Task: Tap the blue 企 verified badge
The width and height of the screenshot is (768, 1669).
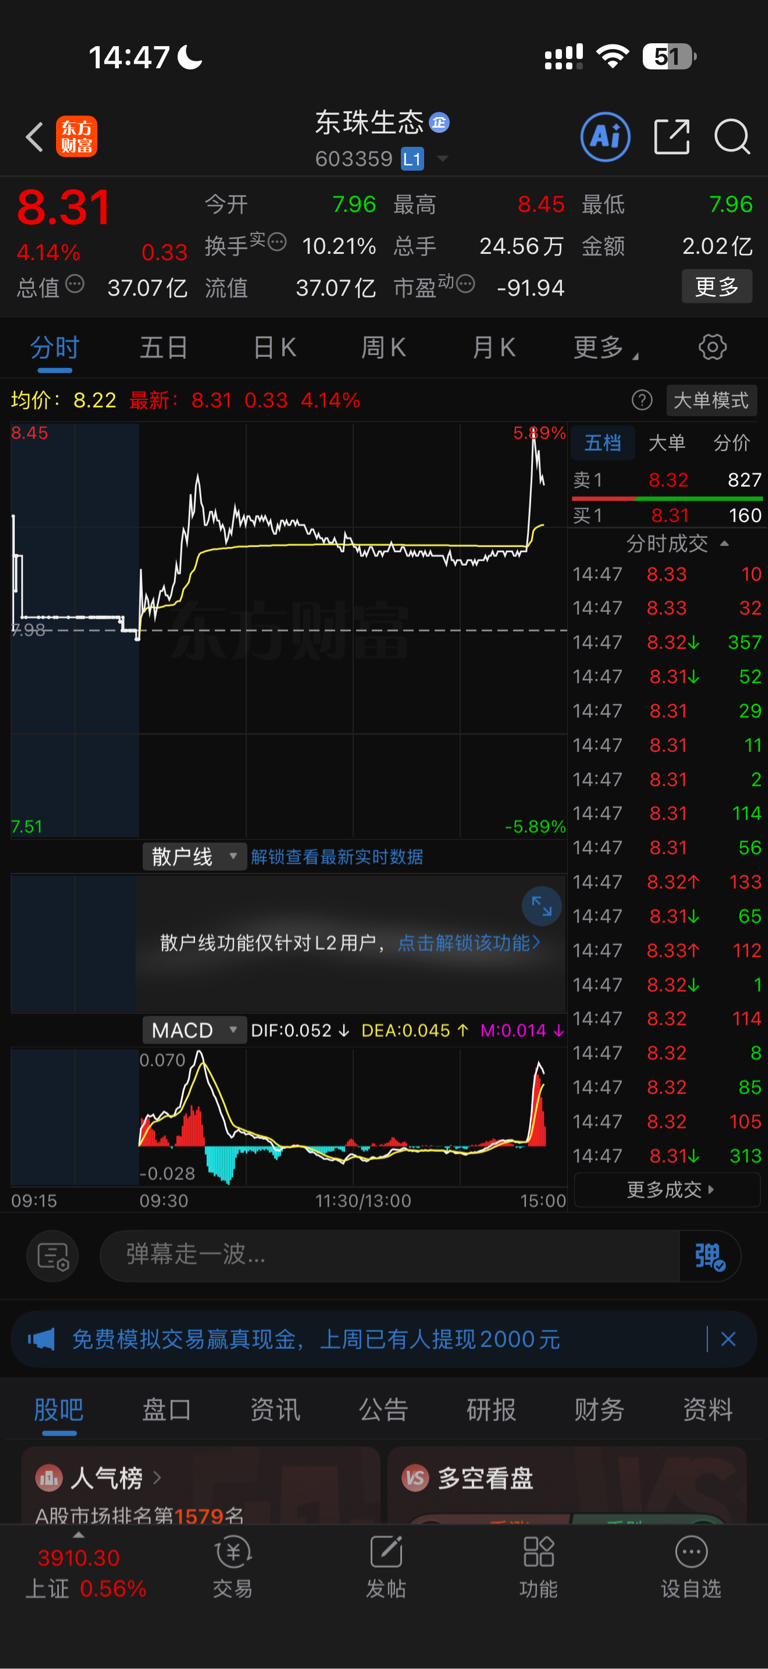Action: click(x=439, y=123)
